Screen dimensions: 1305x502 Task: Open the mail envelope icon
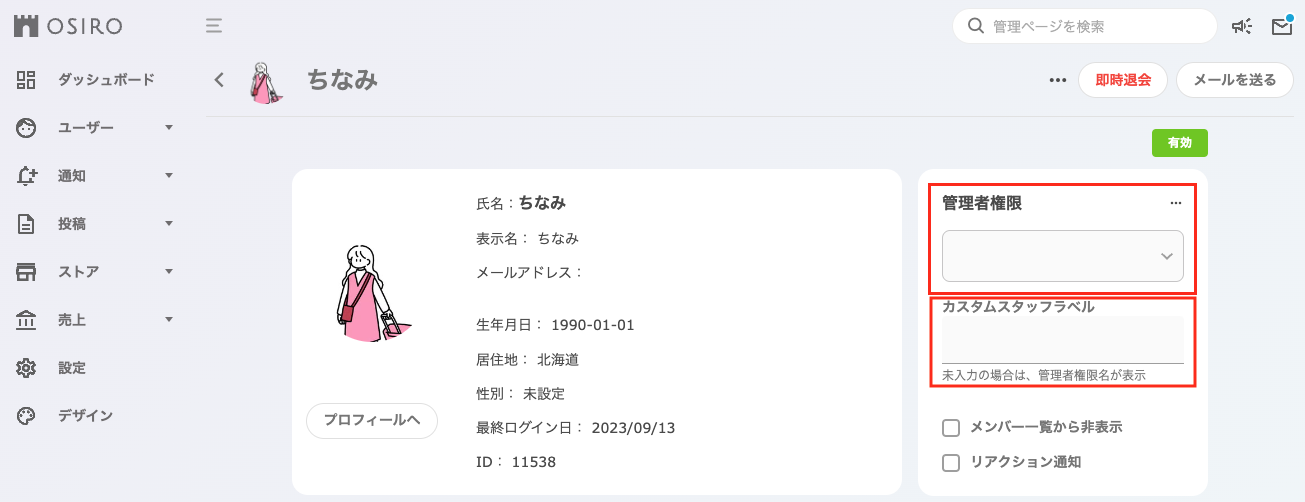pyautogui.click(x=1282, y=27)
